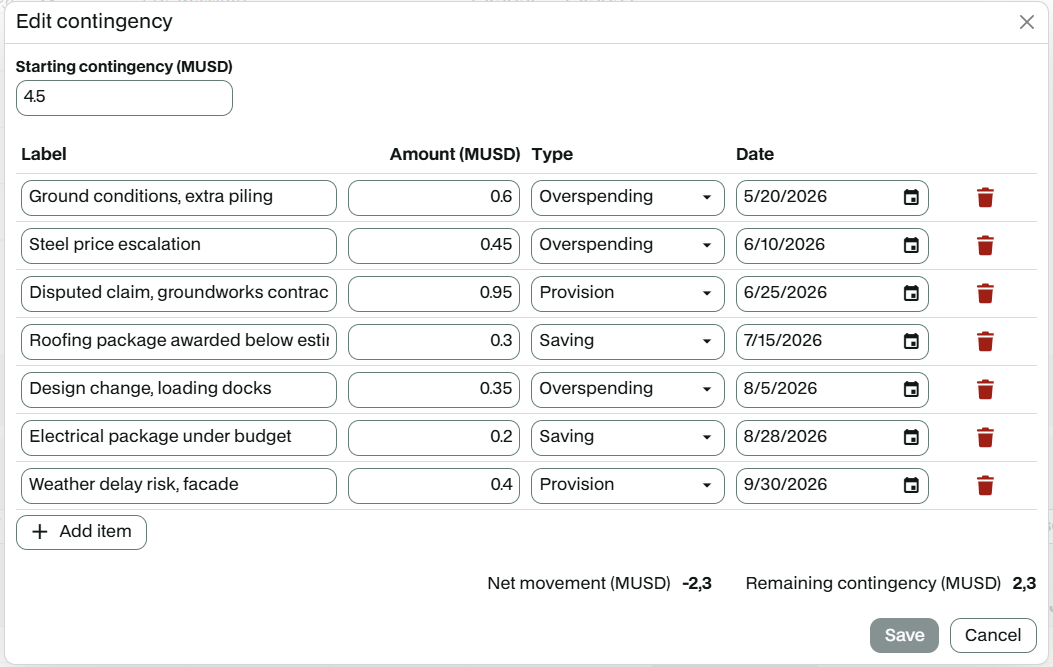Cancel editing the contingency
The height and width of the screenshot is (667, 1053).
pyautogui.click(x=993, y=635)
